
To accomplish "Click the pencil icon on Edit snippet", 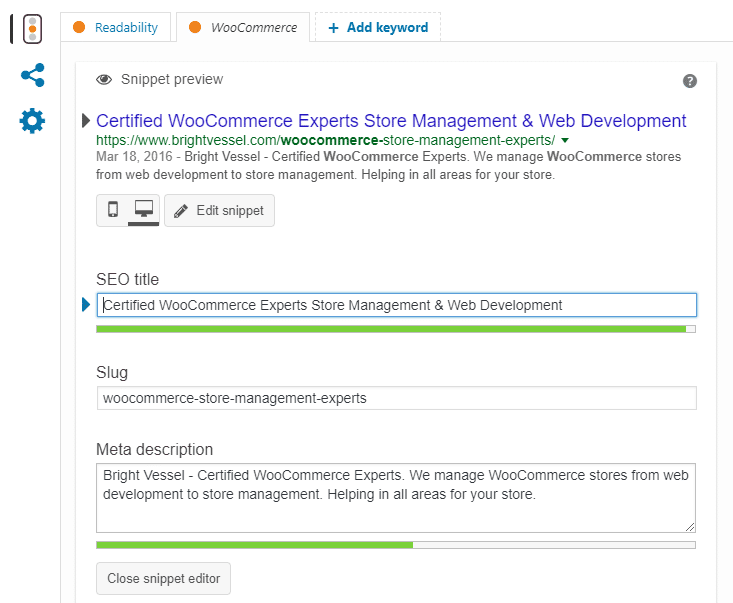I will click(x=181, y=211).
